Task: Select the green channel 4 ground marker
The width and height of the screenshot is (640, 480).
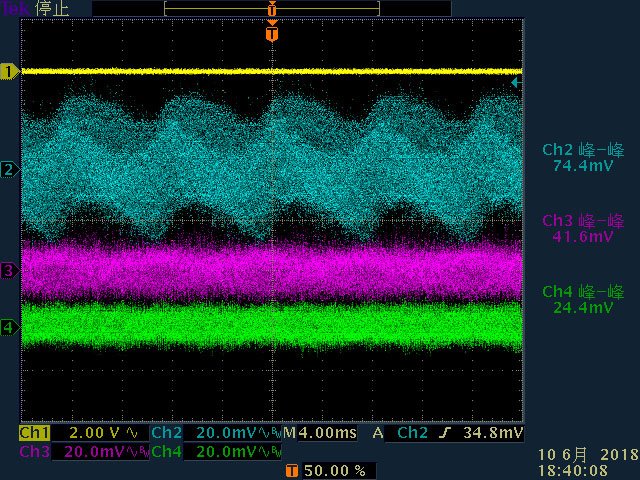Action: coord(10,327)
